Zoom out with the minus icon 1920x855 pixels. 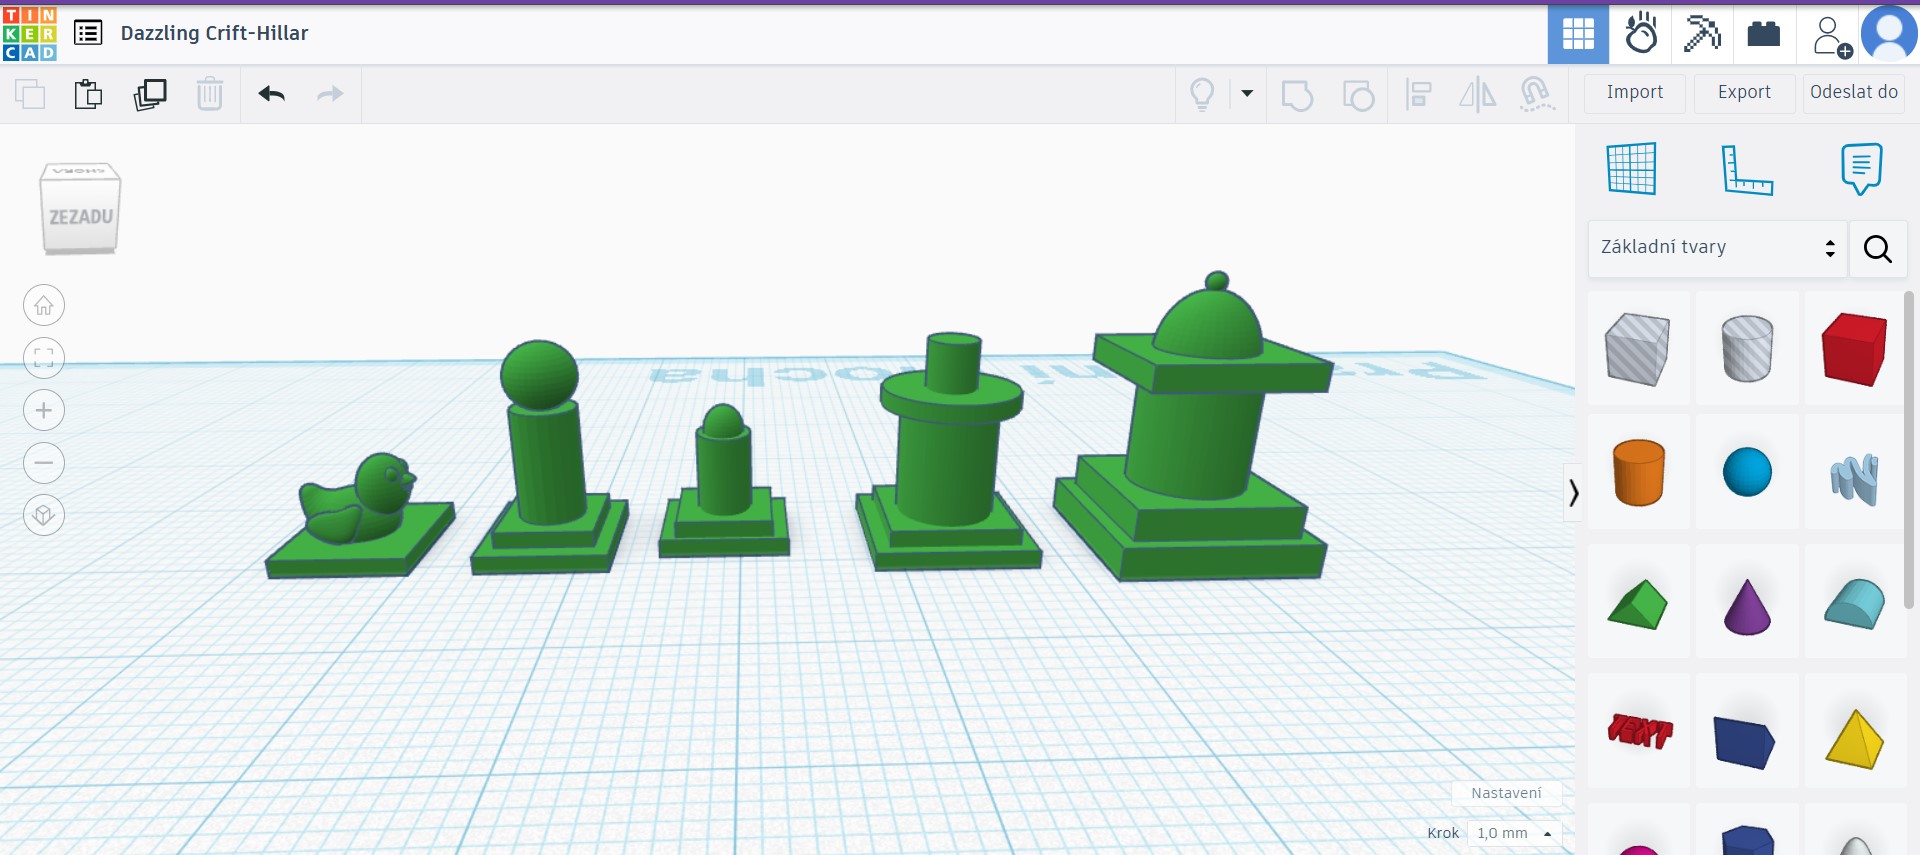tap(44, 463)
